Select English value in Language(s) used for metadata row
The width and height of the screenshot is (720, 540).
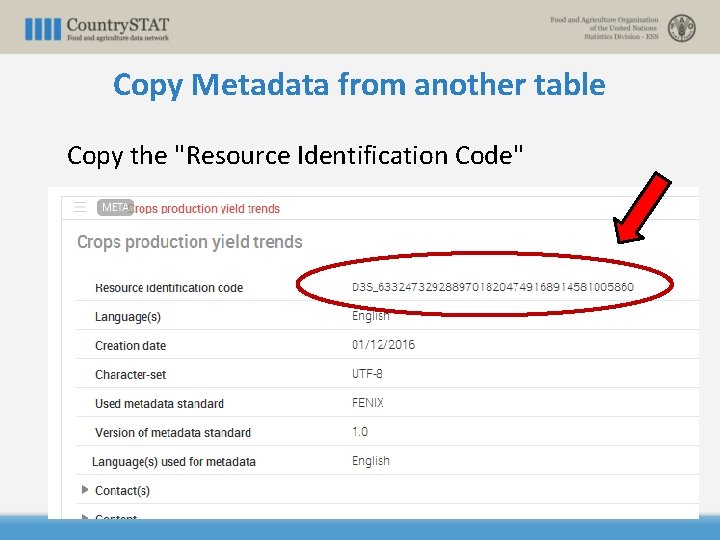point(371,461)
